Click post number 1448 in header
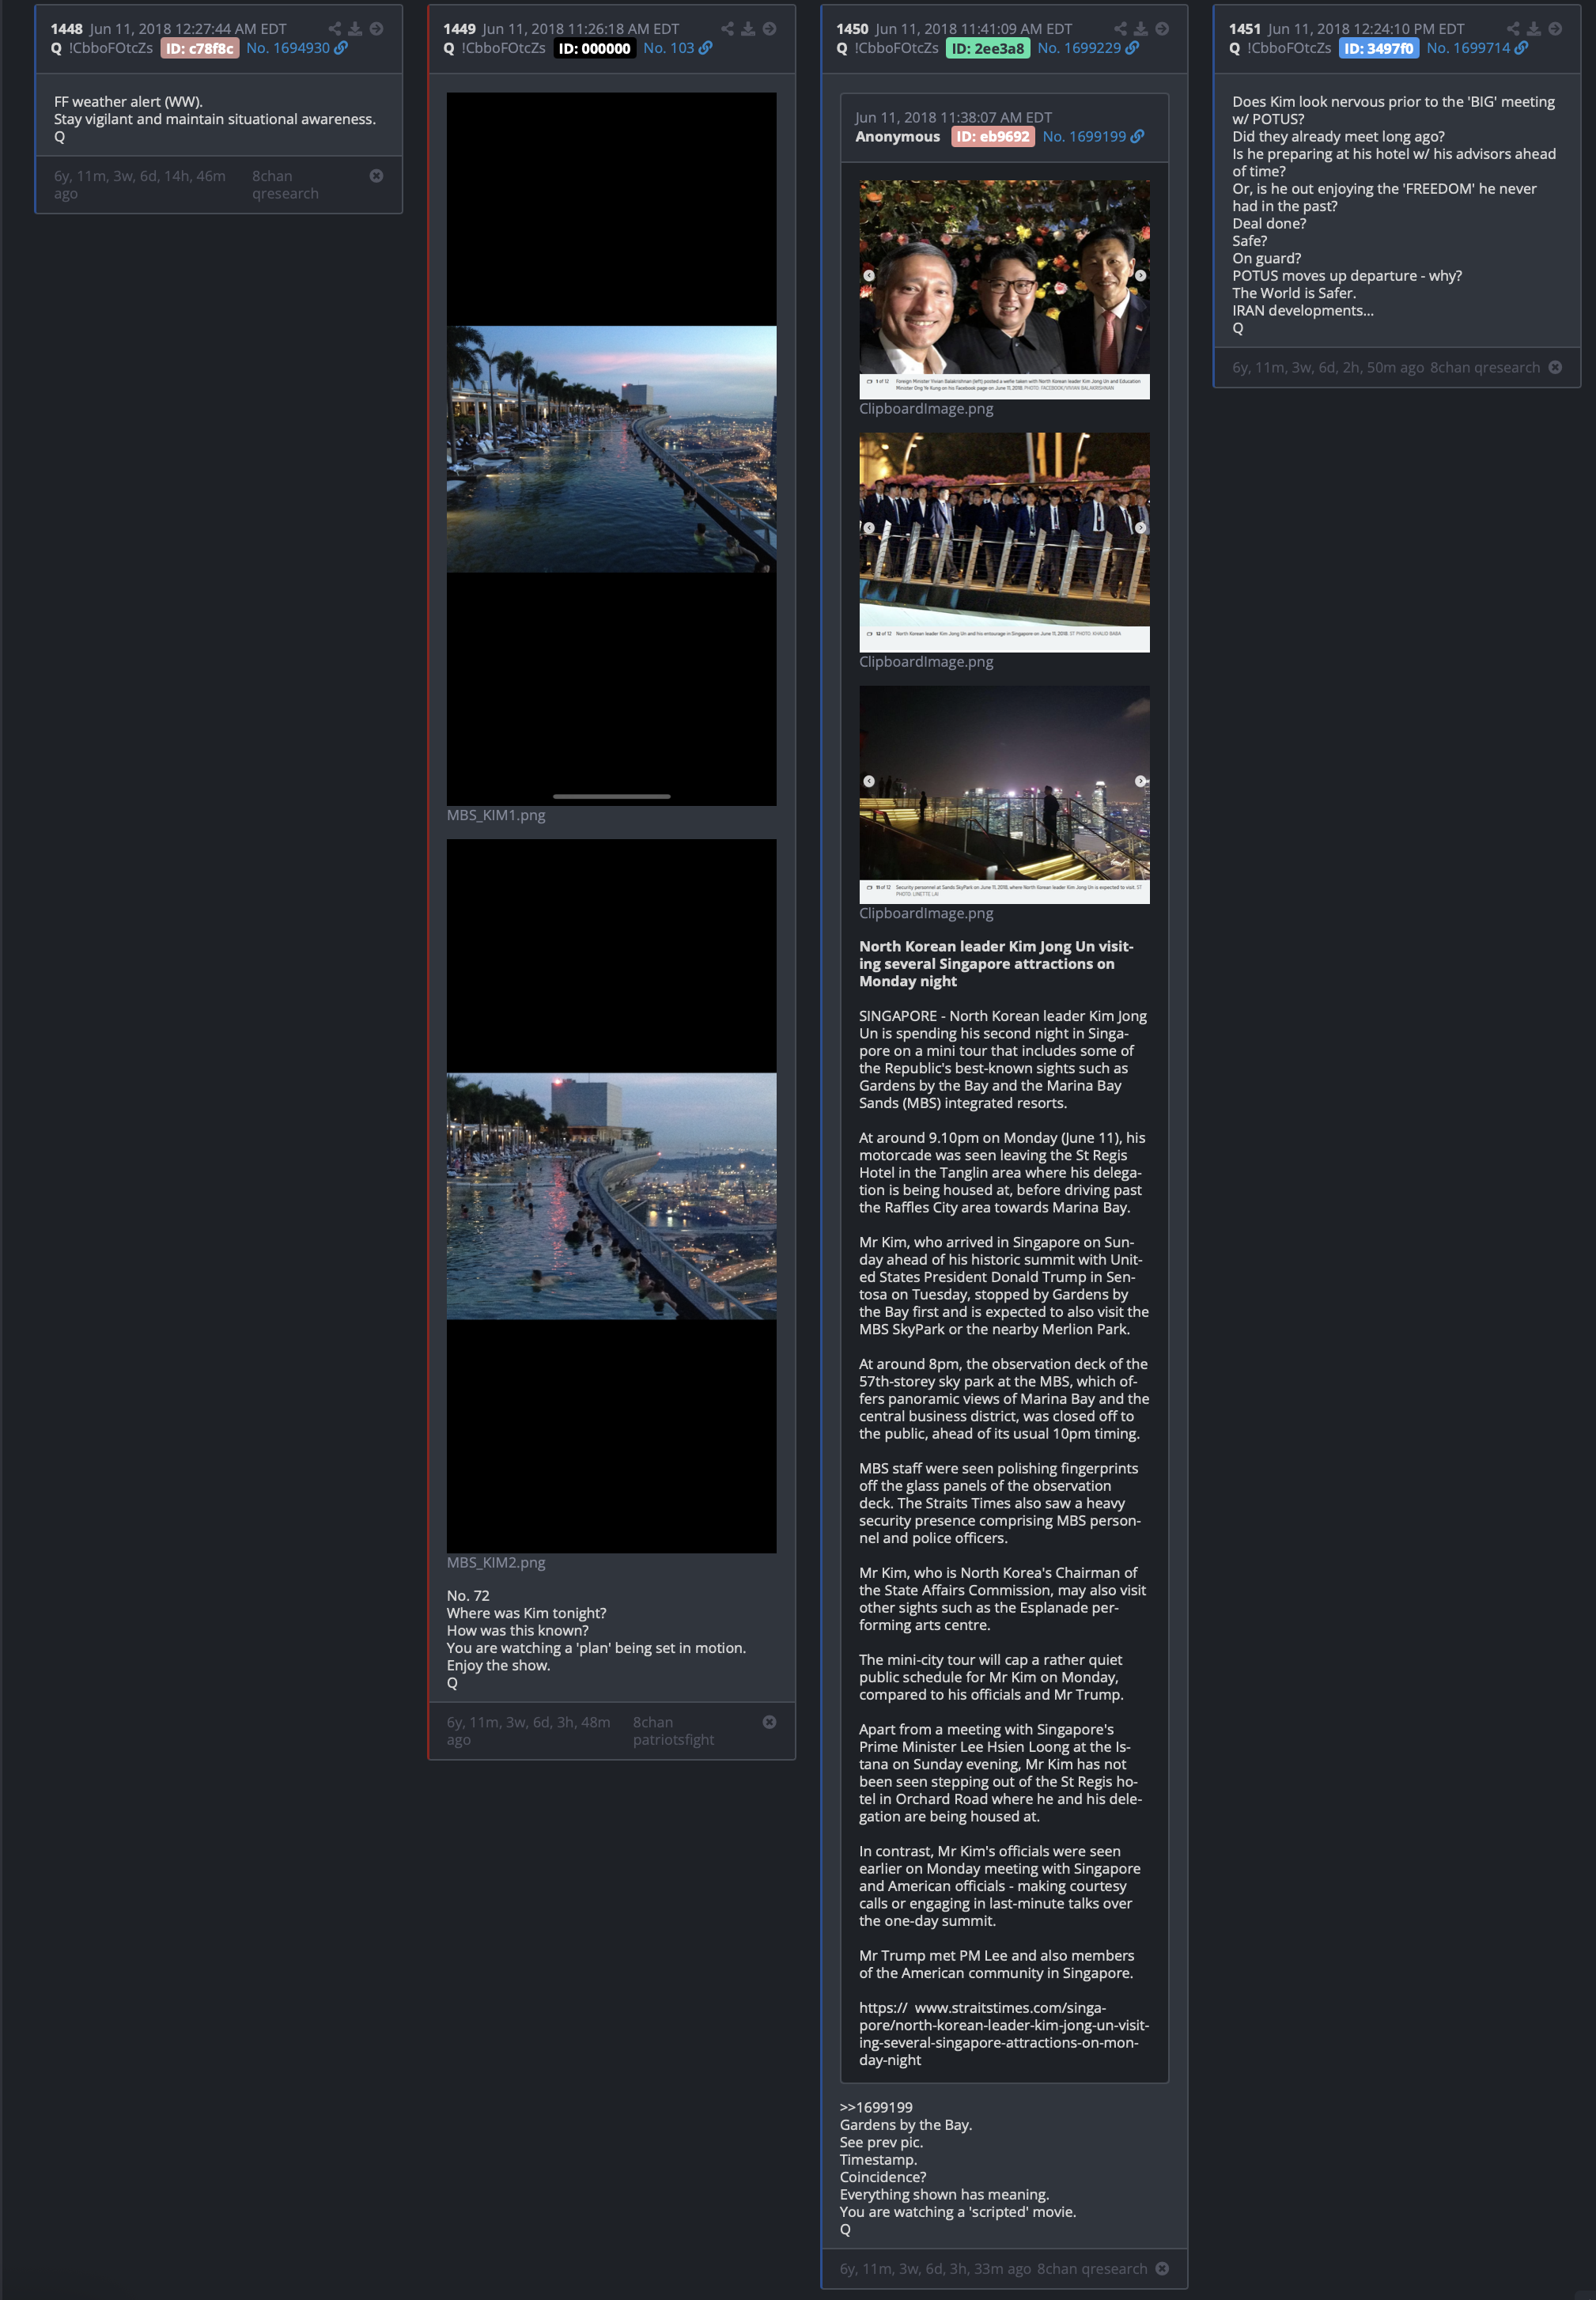 [67, 29]
